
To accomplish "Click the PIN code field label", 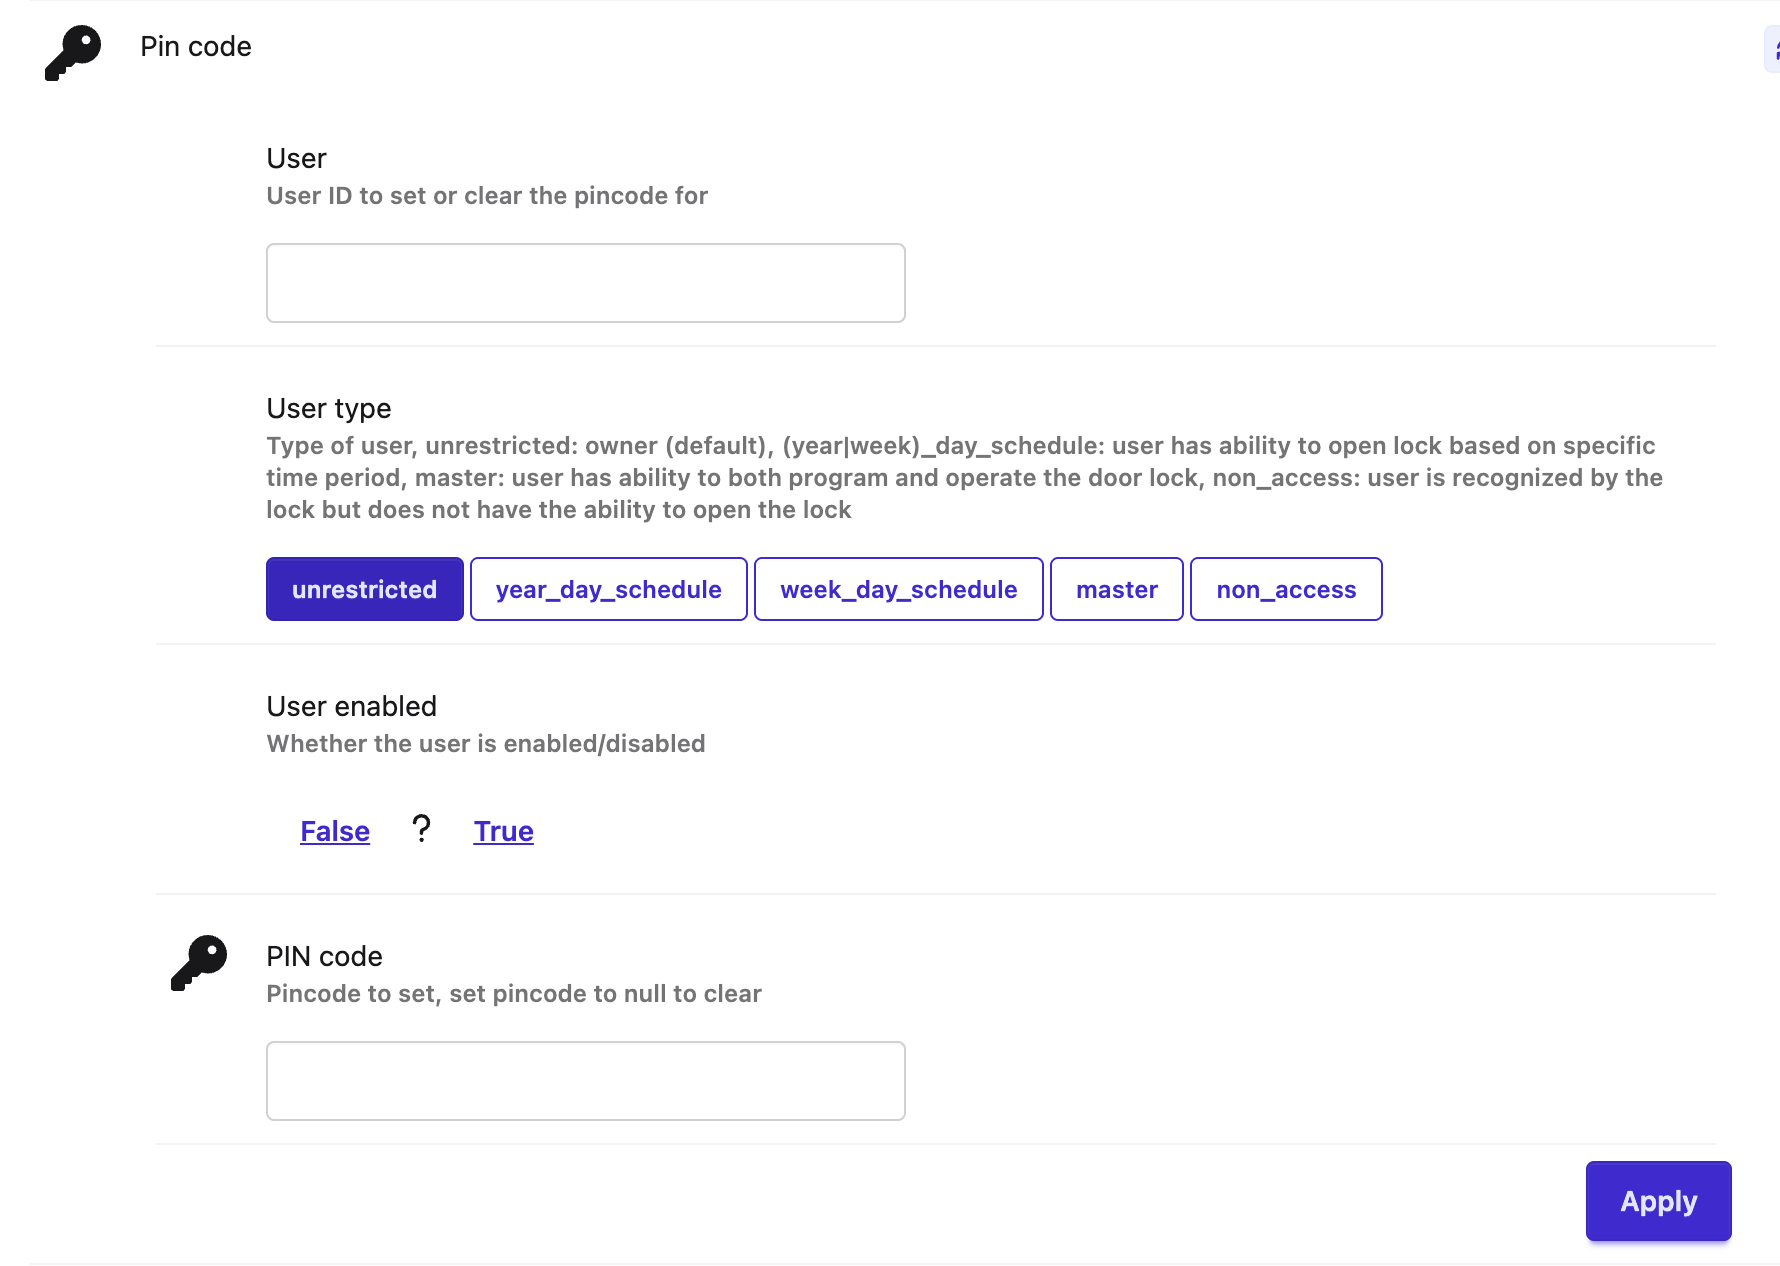I will [x=324, y=957].
